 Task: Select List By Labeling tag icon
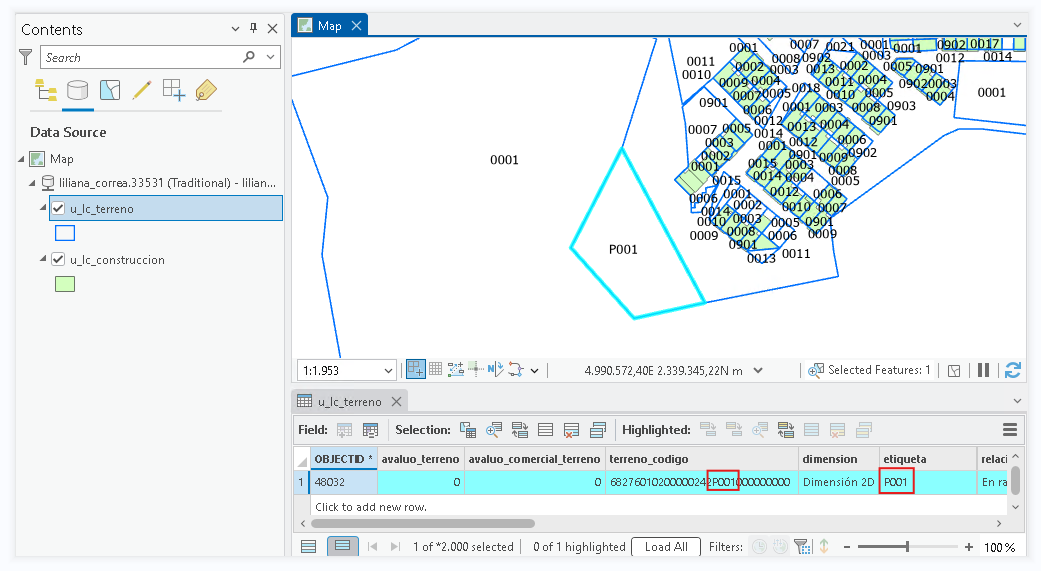(206, 90)
